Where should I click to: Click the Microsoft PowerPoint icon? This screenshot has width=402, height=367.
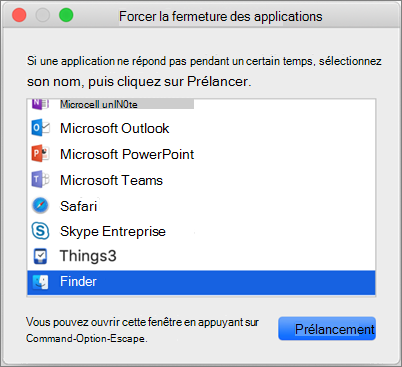(40, 154)
